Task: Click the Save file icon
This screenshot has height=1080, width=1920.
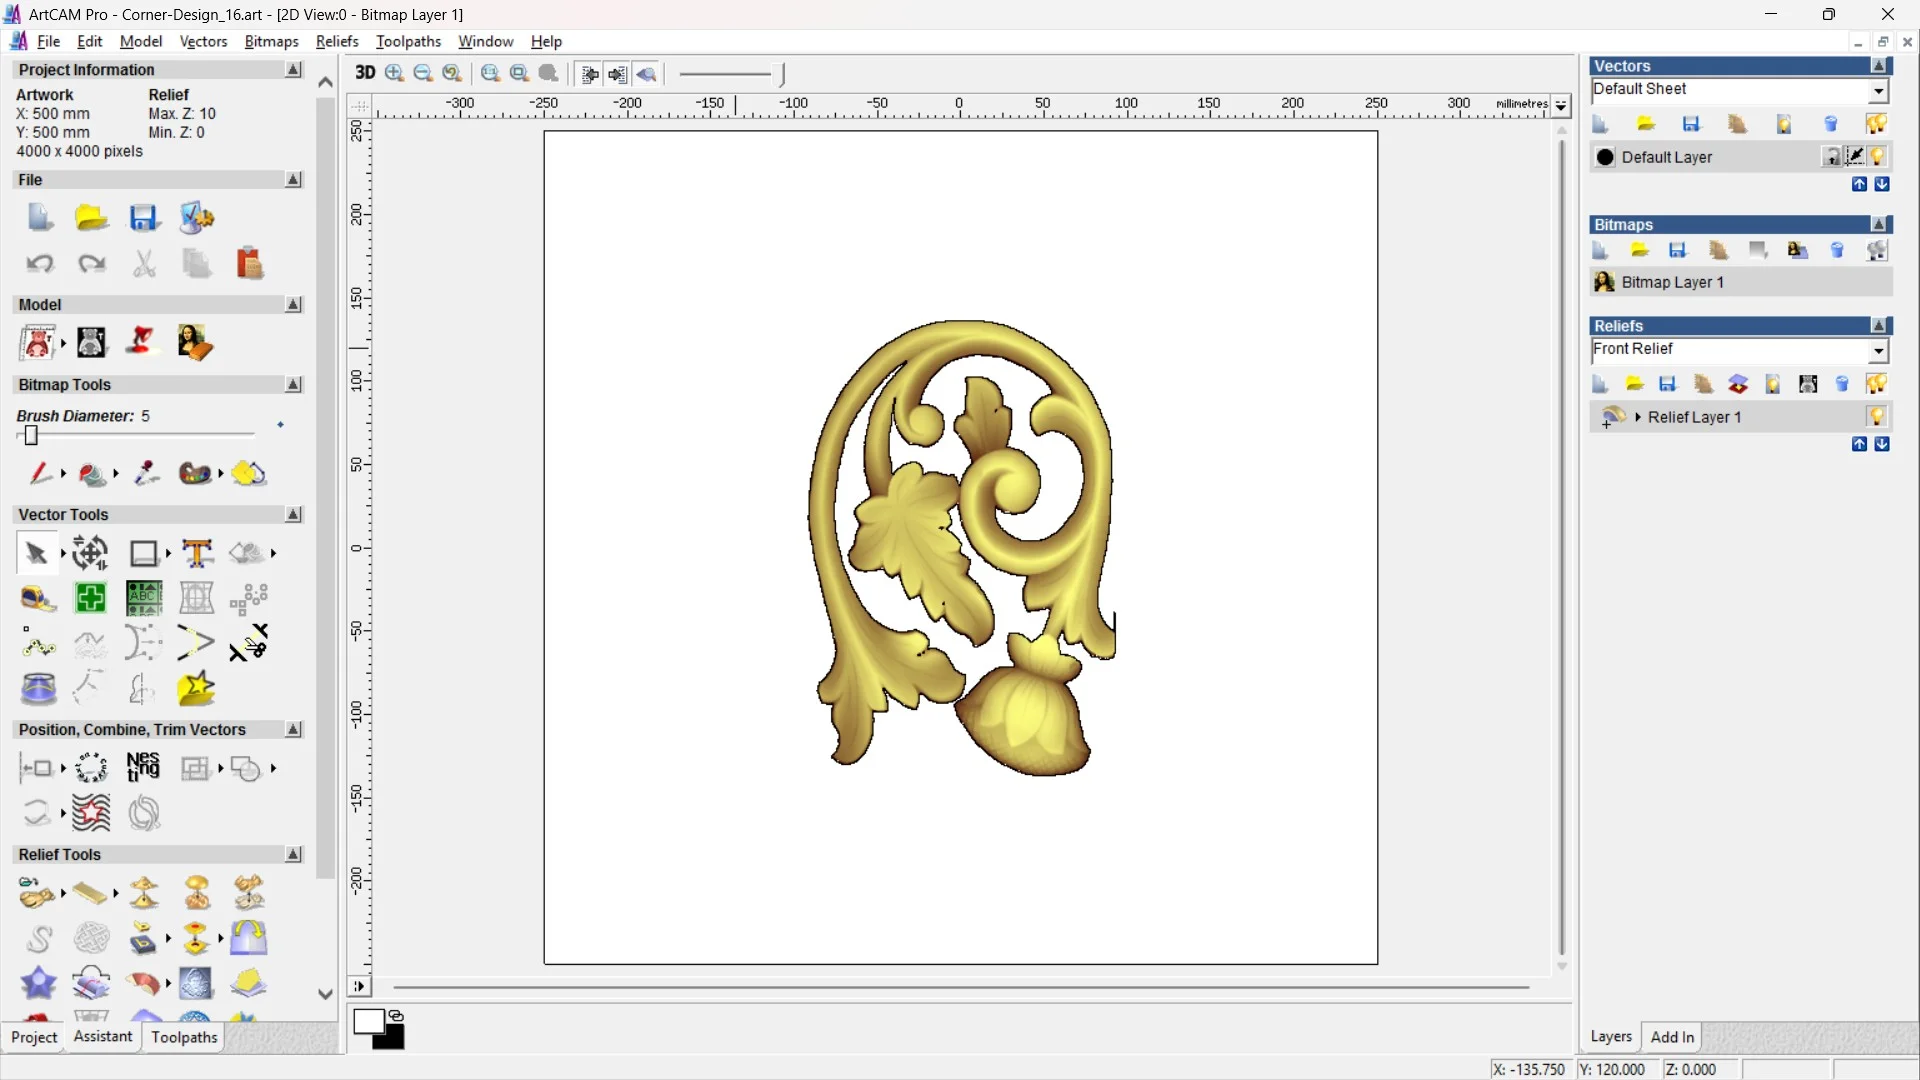Action: pyautogui.click(x=143, y=218)
